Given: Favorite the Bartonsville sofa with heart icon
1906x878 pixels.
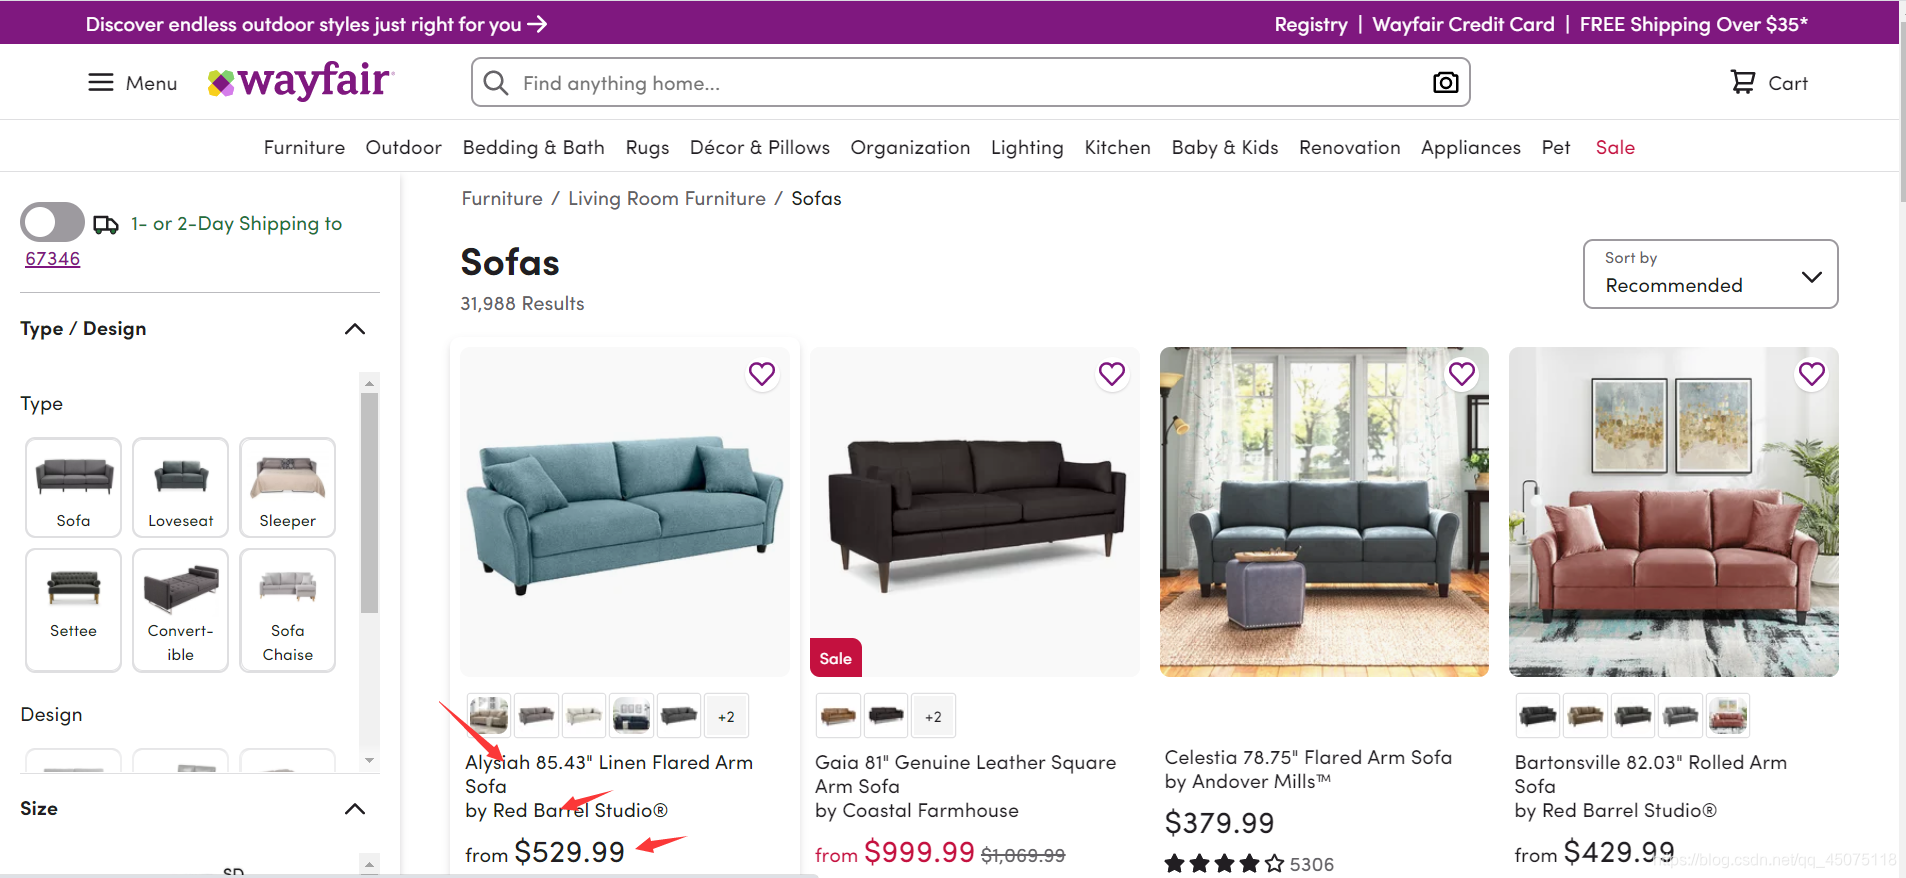Looking at the screenshot, I should 1812,374.
